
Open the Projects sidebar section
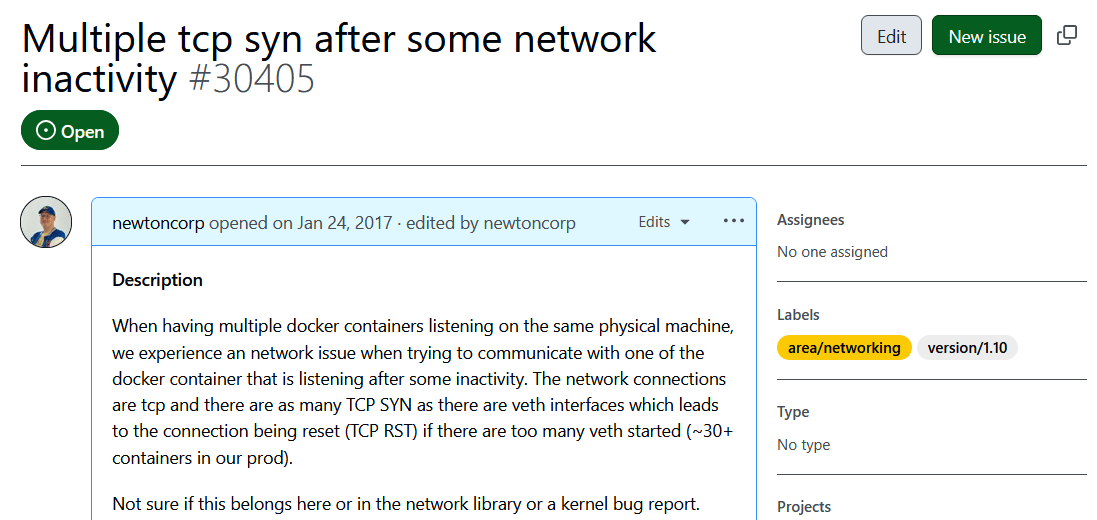click(804, 507)
